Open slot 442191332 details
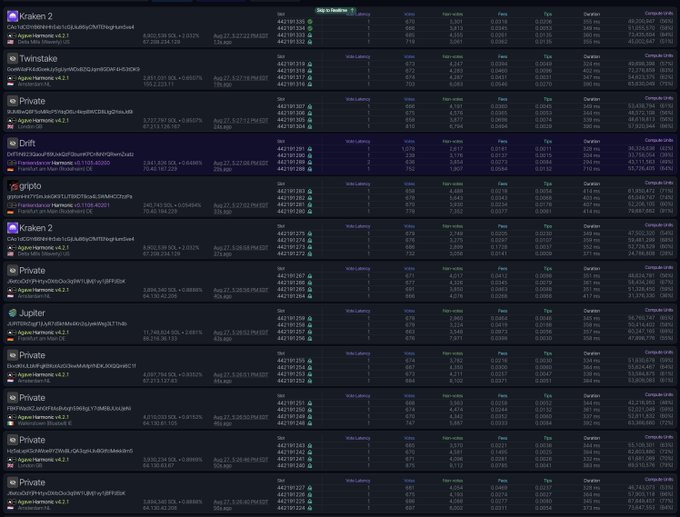Viewport: 680px width, 517px height. tap(291, 42)
